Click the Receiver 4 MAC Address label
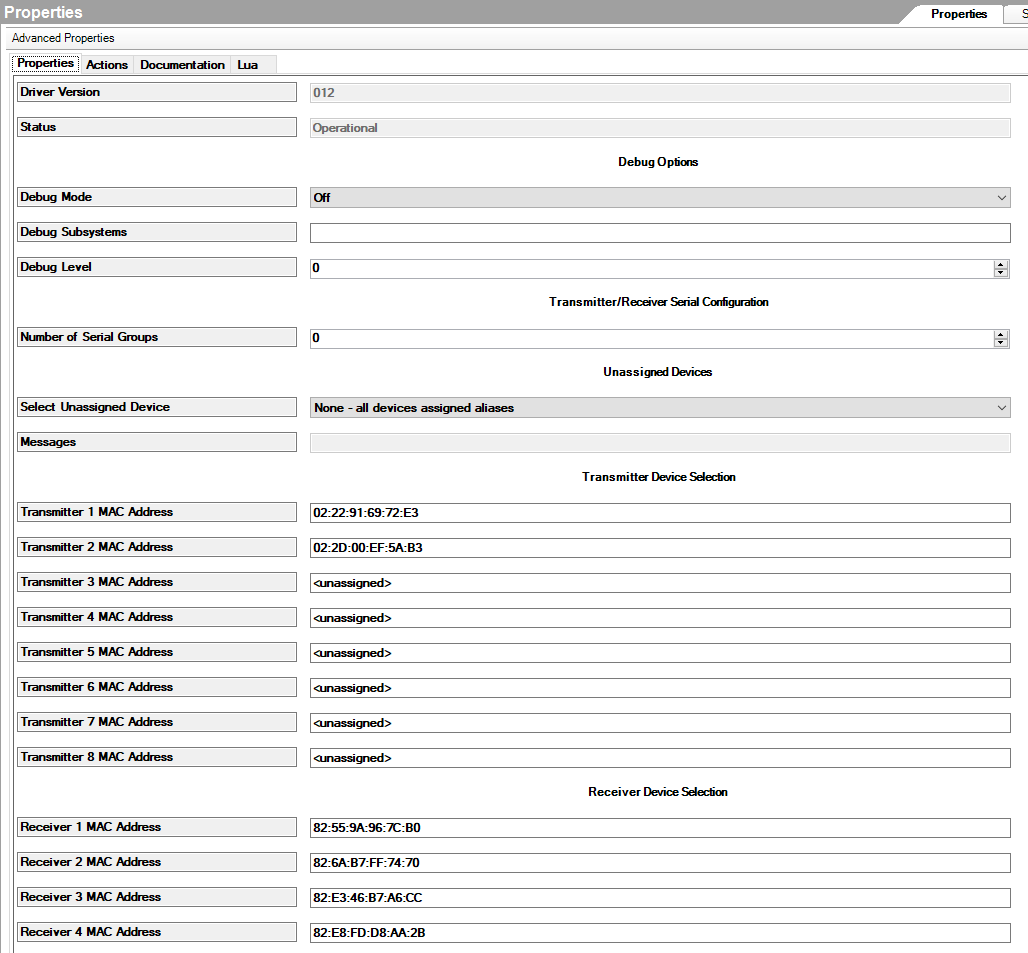The image size is (1028, 953). [x=157, y=932]
